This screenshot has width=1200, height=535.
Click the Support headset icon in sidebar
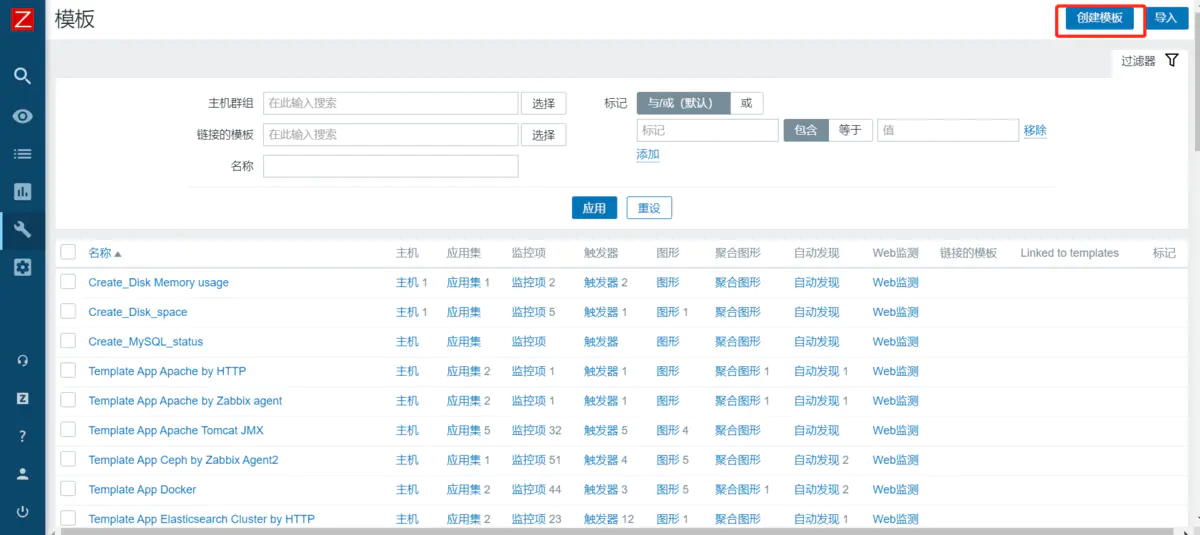[x=22, y=360]
